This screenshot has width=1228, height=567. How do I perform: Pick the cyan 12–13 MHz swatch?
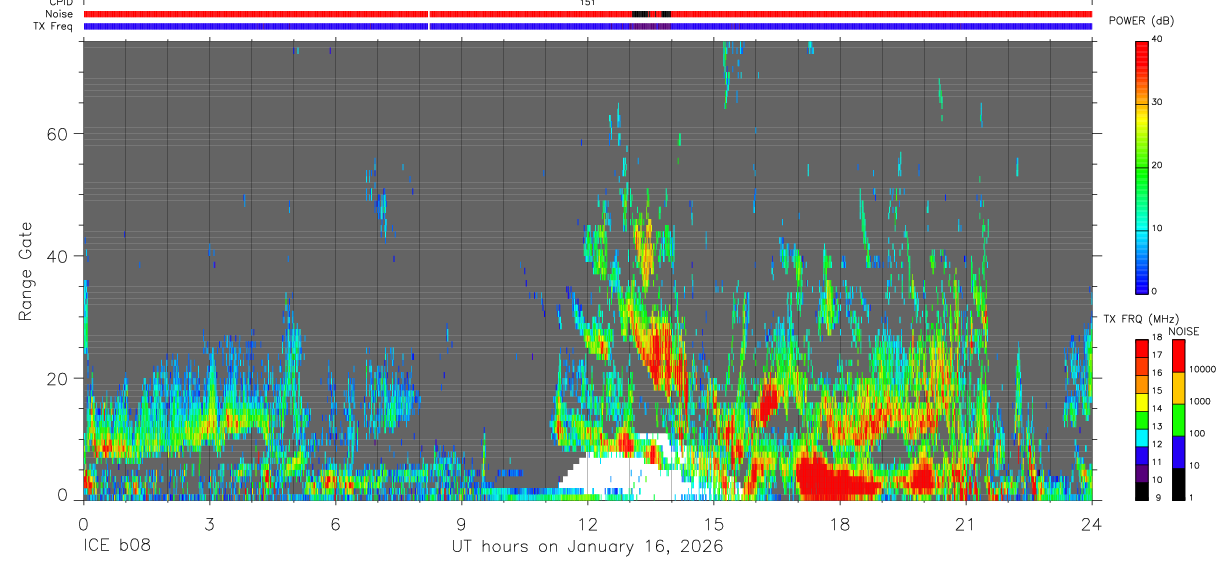tap(1141, 438)
